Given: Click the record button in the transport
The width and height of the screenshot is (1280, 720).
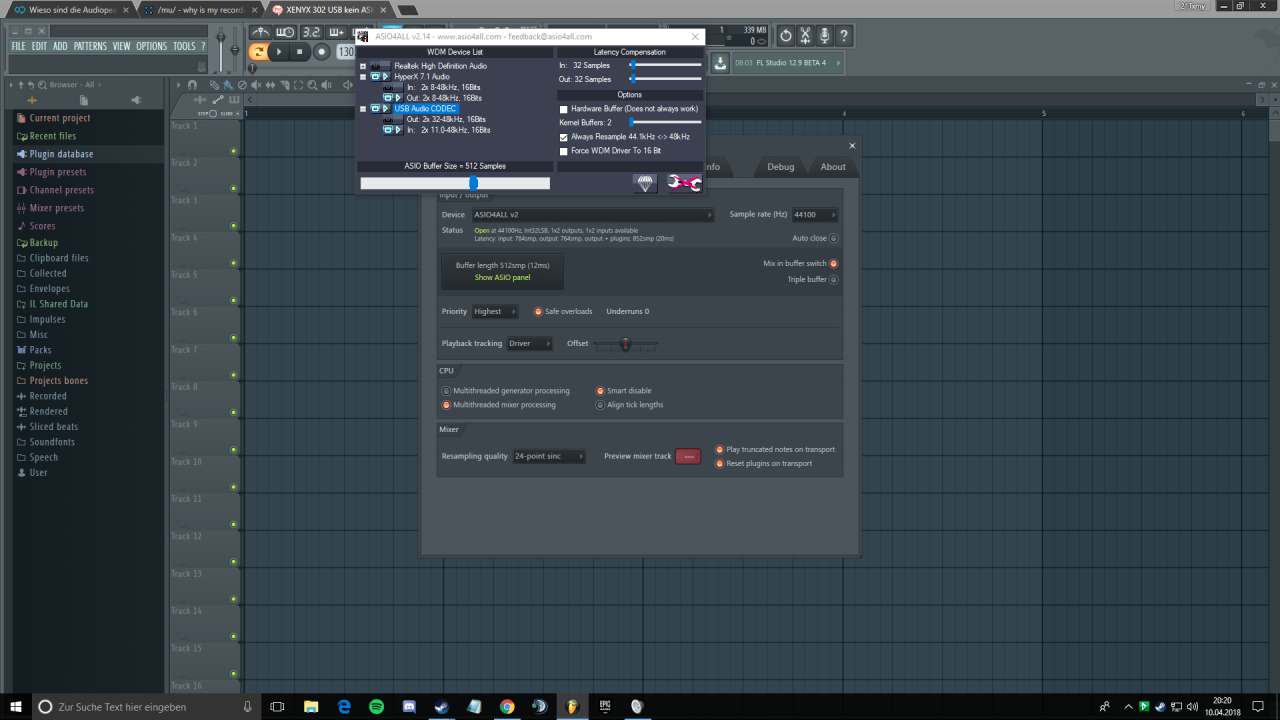Looking at the screenshot, I should pyautogui.click(x=322, y=51).
